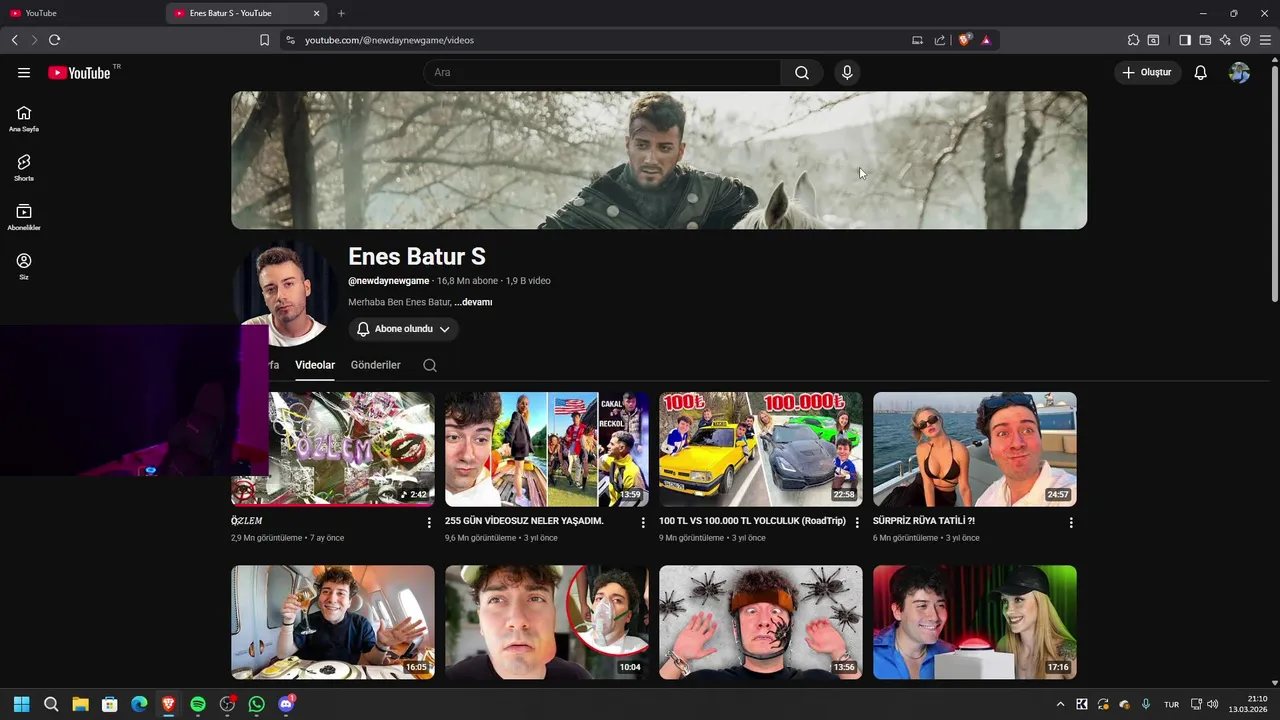The width and height of the screenshot is (1280, 720).
Task: Open Ana Sayfa in the sidebar
Action: (24, 119)
